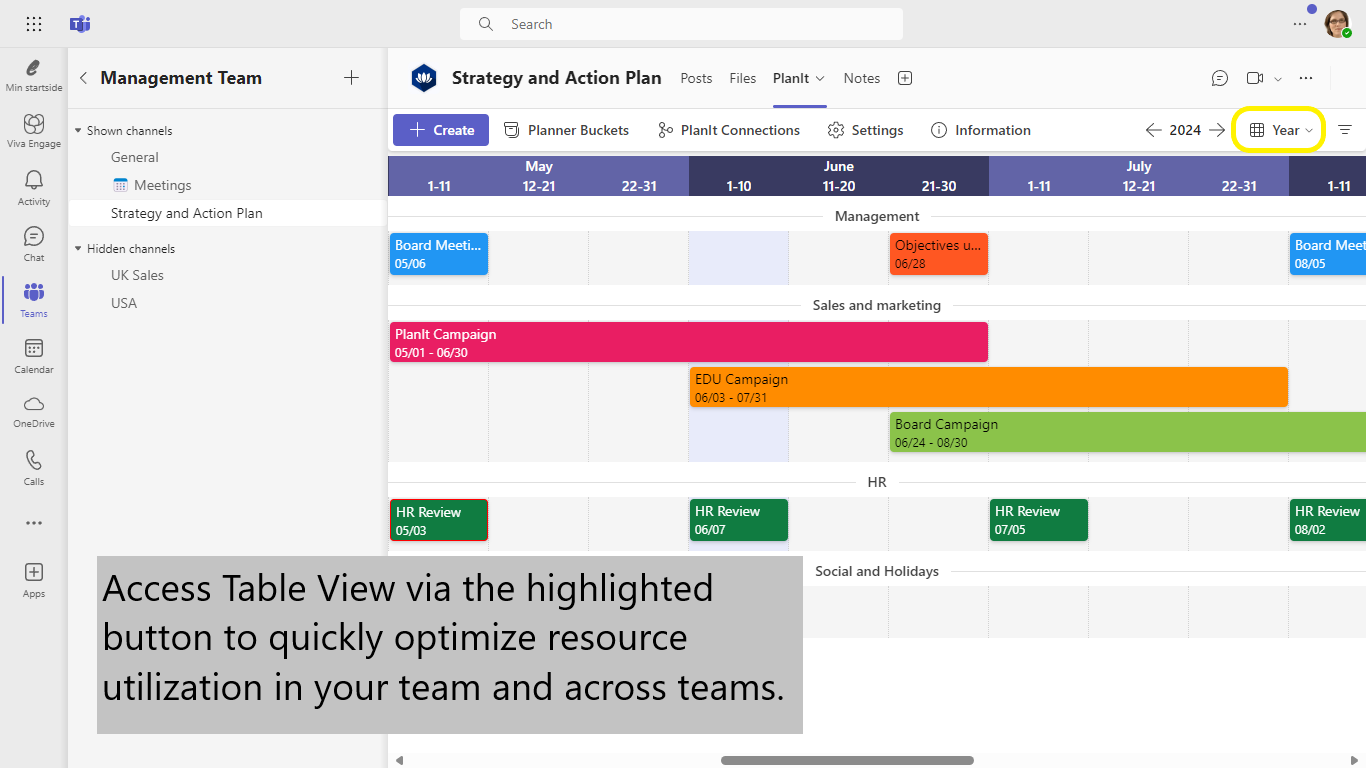Switch to the Notes tab
This screenshot has width=1366, height=768.
(x=862, y=78)
